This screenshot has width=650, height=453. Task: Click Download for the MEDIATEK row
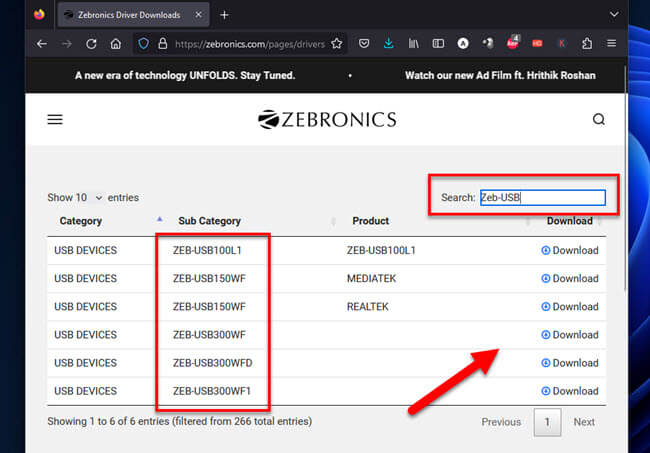[570, 279]
